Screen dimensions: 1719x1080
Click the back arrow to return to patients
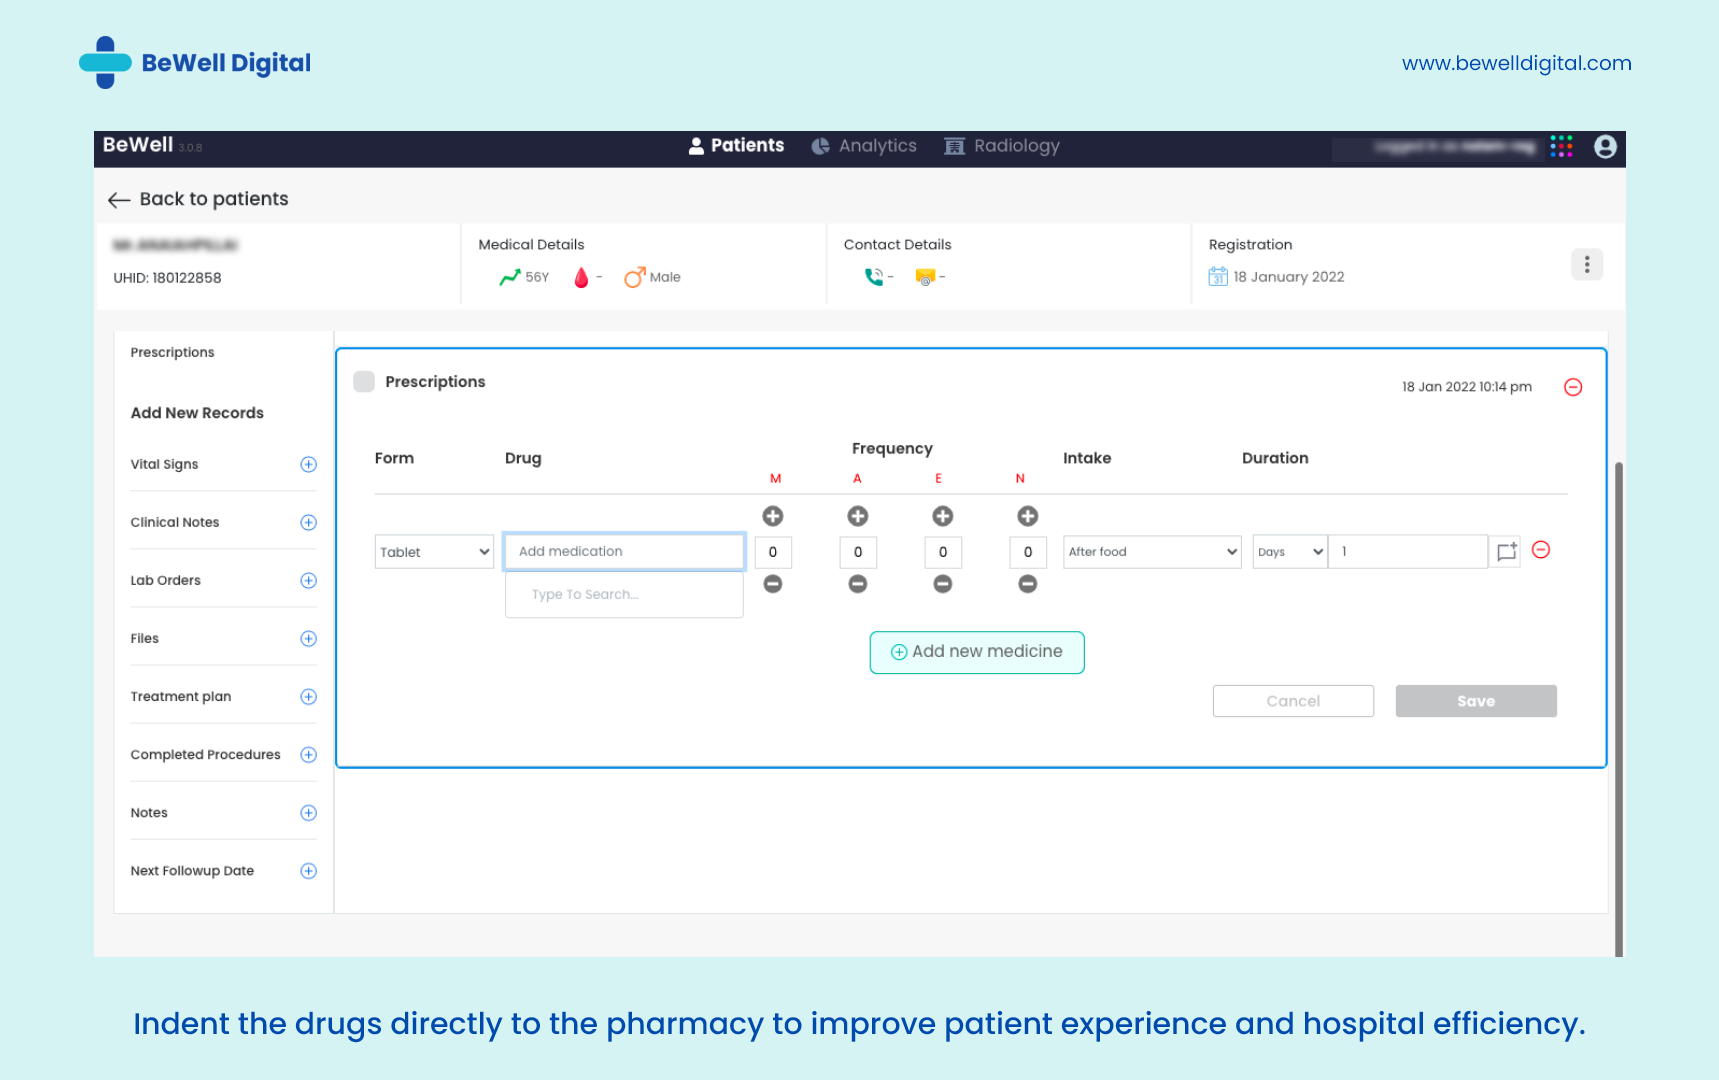tap(118, 199)
